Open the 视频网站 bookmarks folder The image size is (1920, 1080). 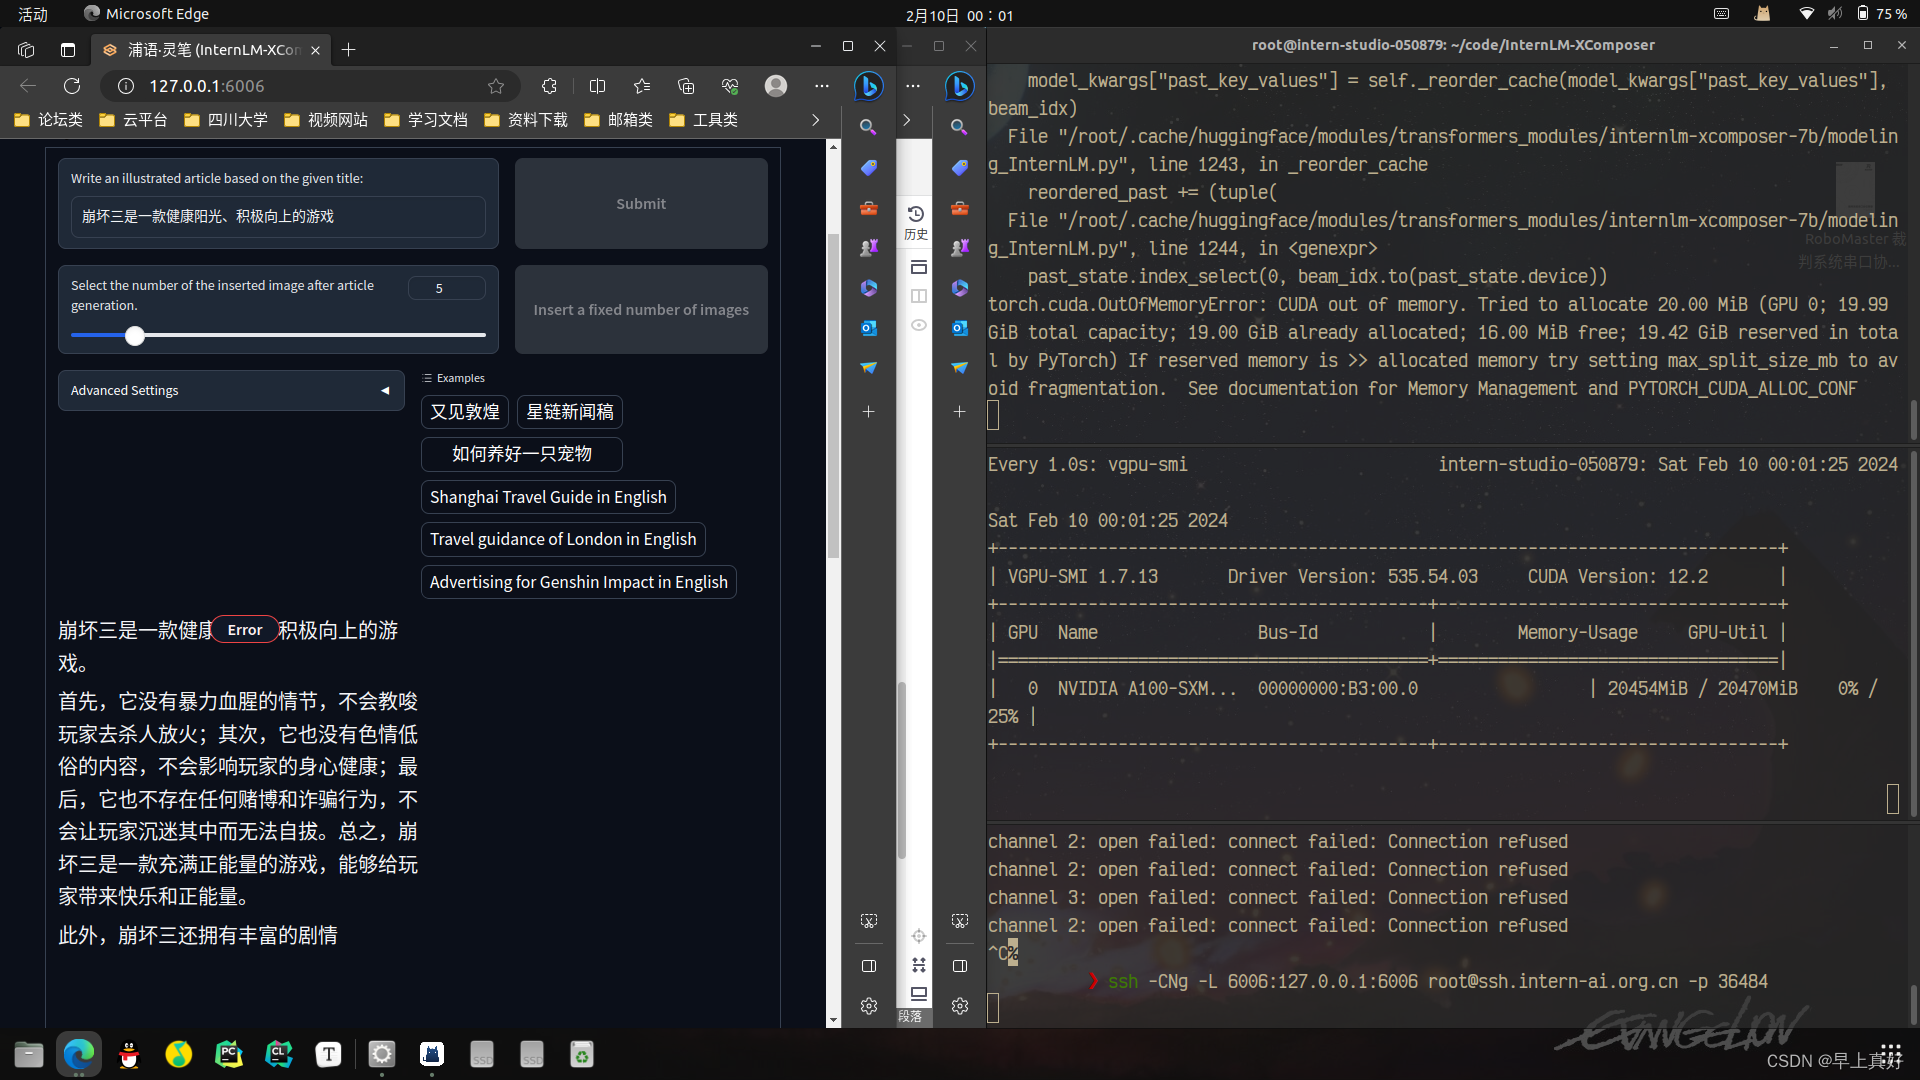[327, 120]
